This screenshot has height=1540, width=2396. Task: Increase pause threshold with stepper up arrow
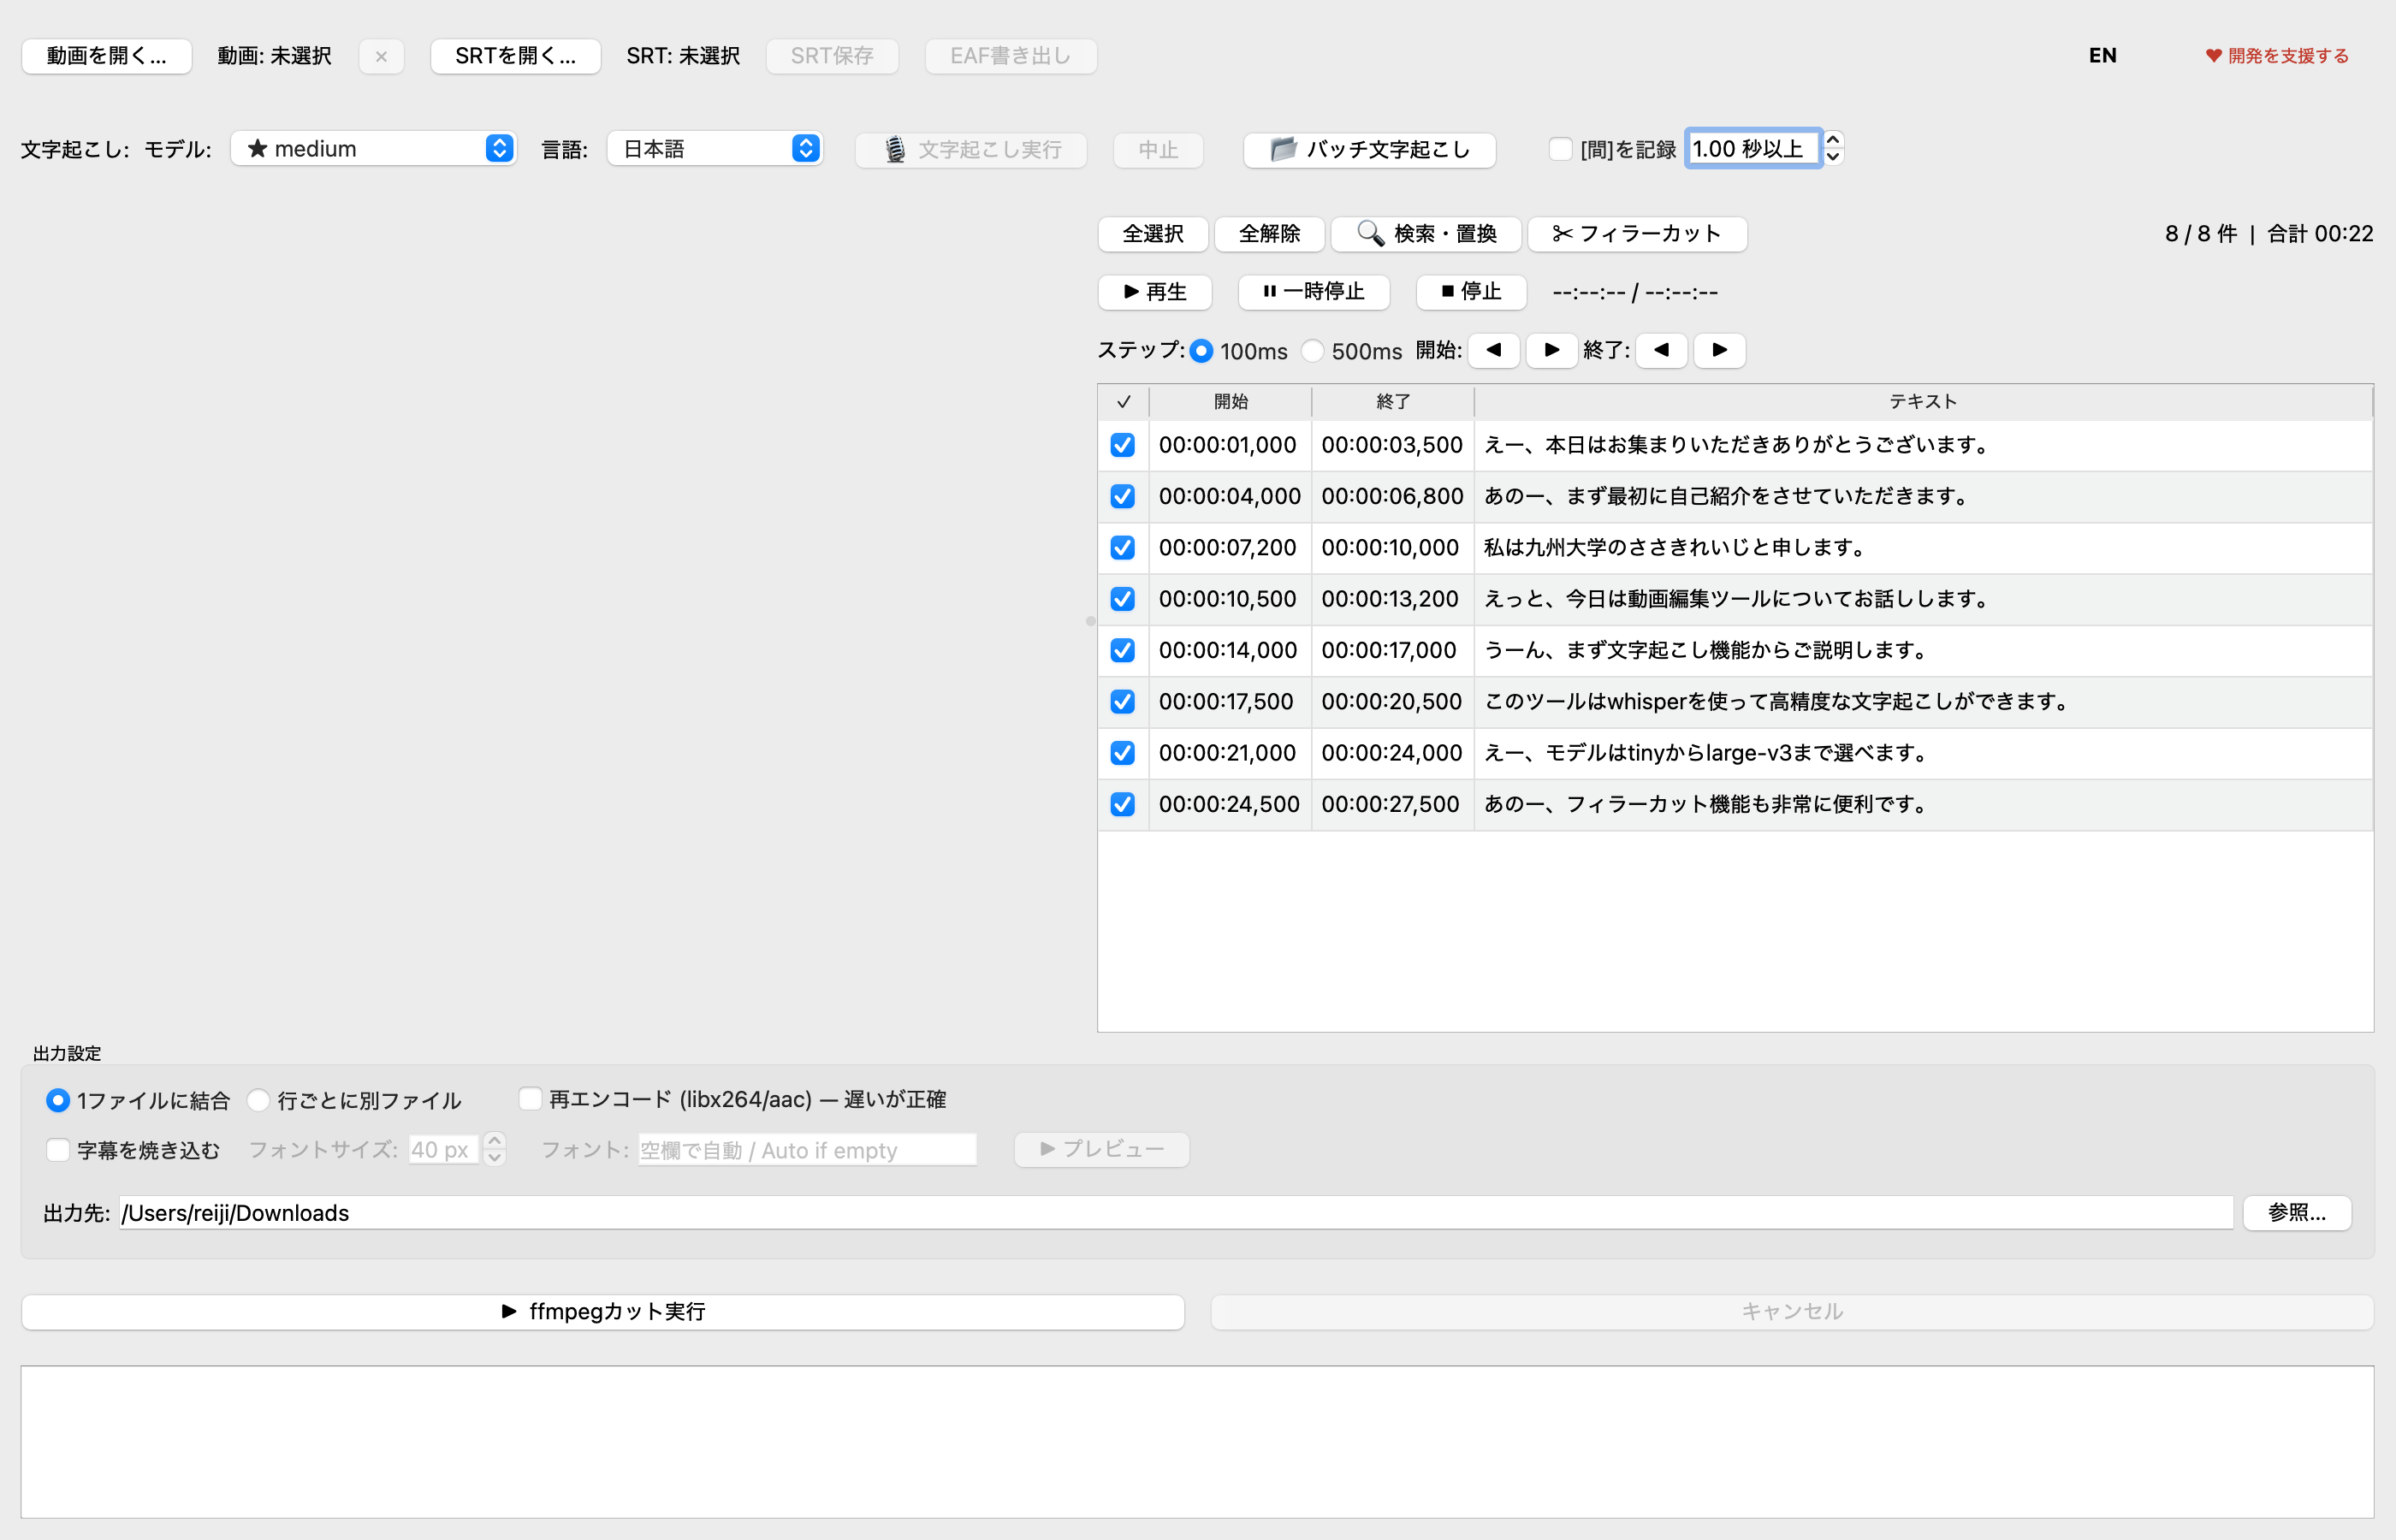(1833, 139)
